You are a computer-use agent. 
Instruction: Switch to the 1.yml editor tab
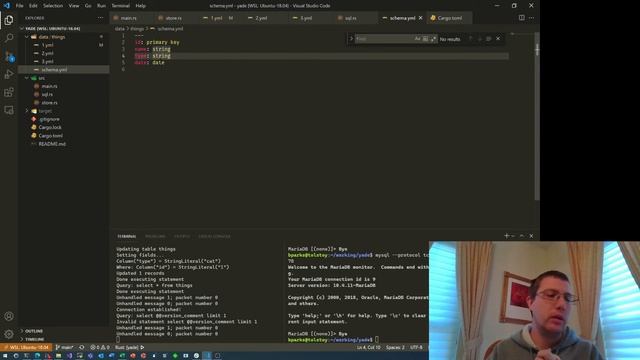click(x=217, y=18)
